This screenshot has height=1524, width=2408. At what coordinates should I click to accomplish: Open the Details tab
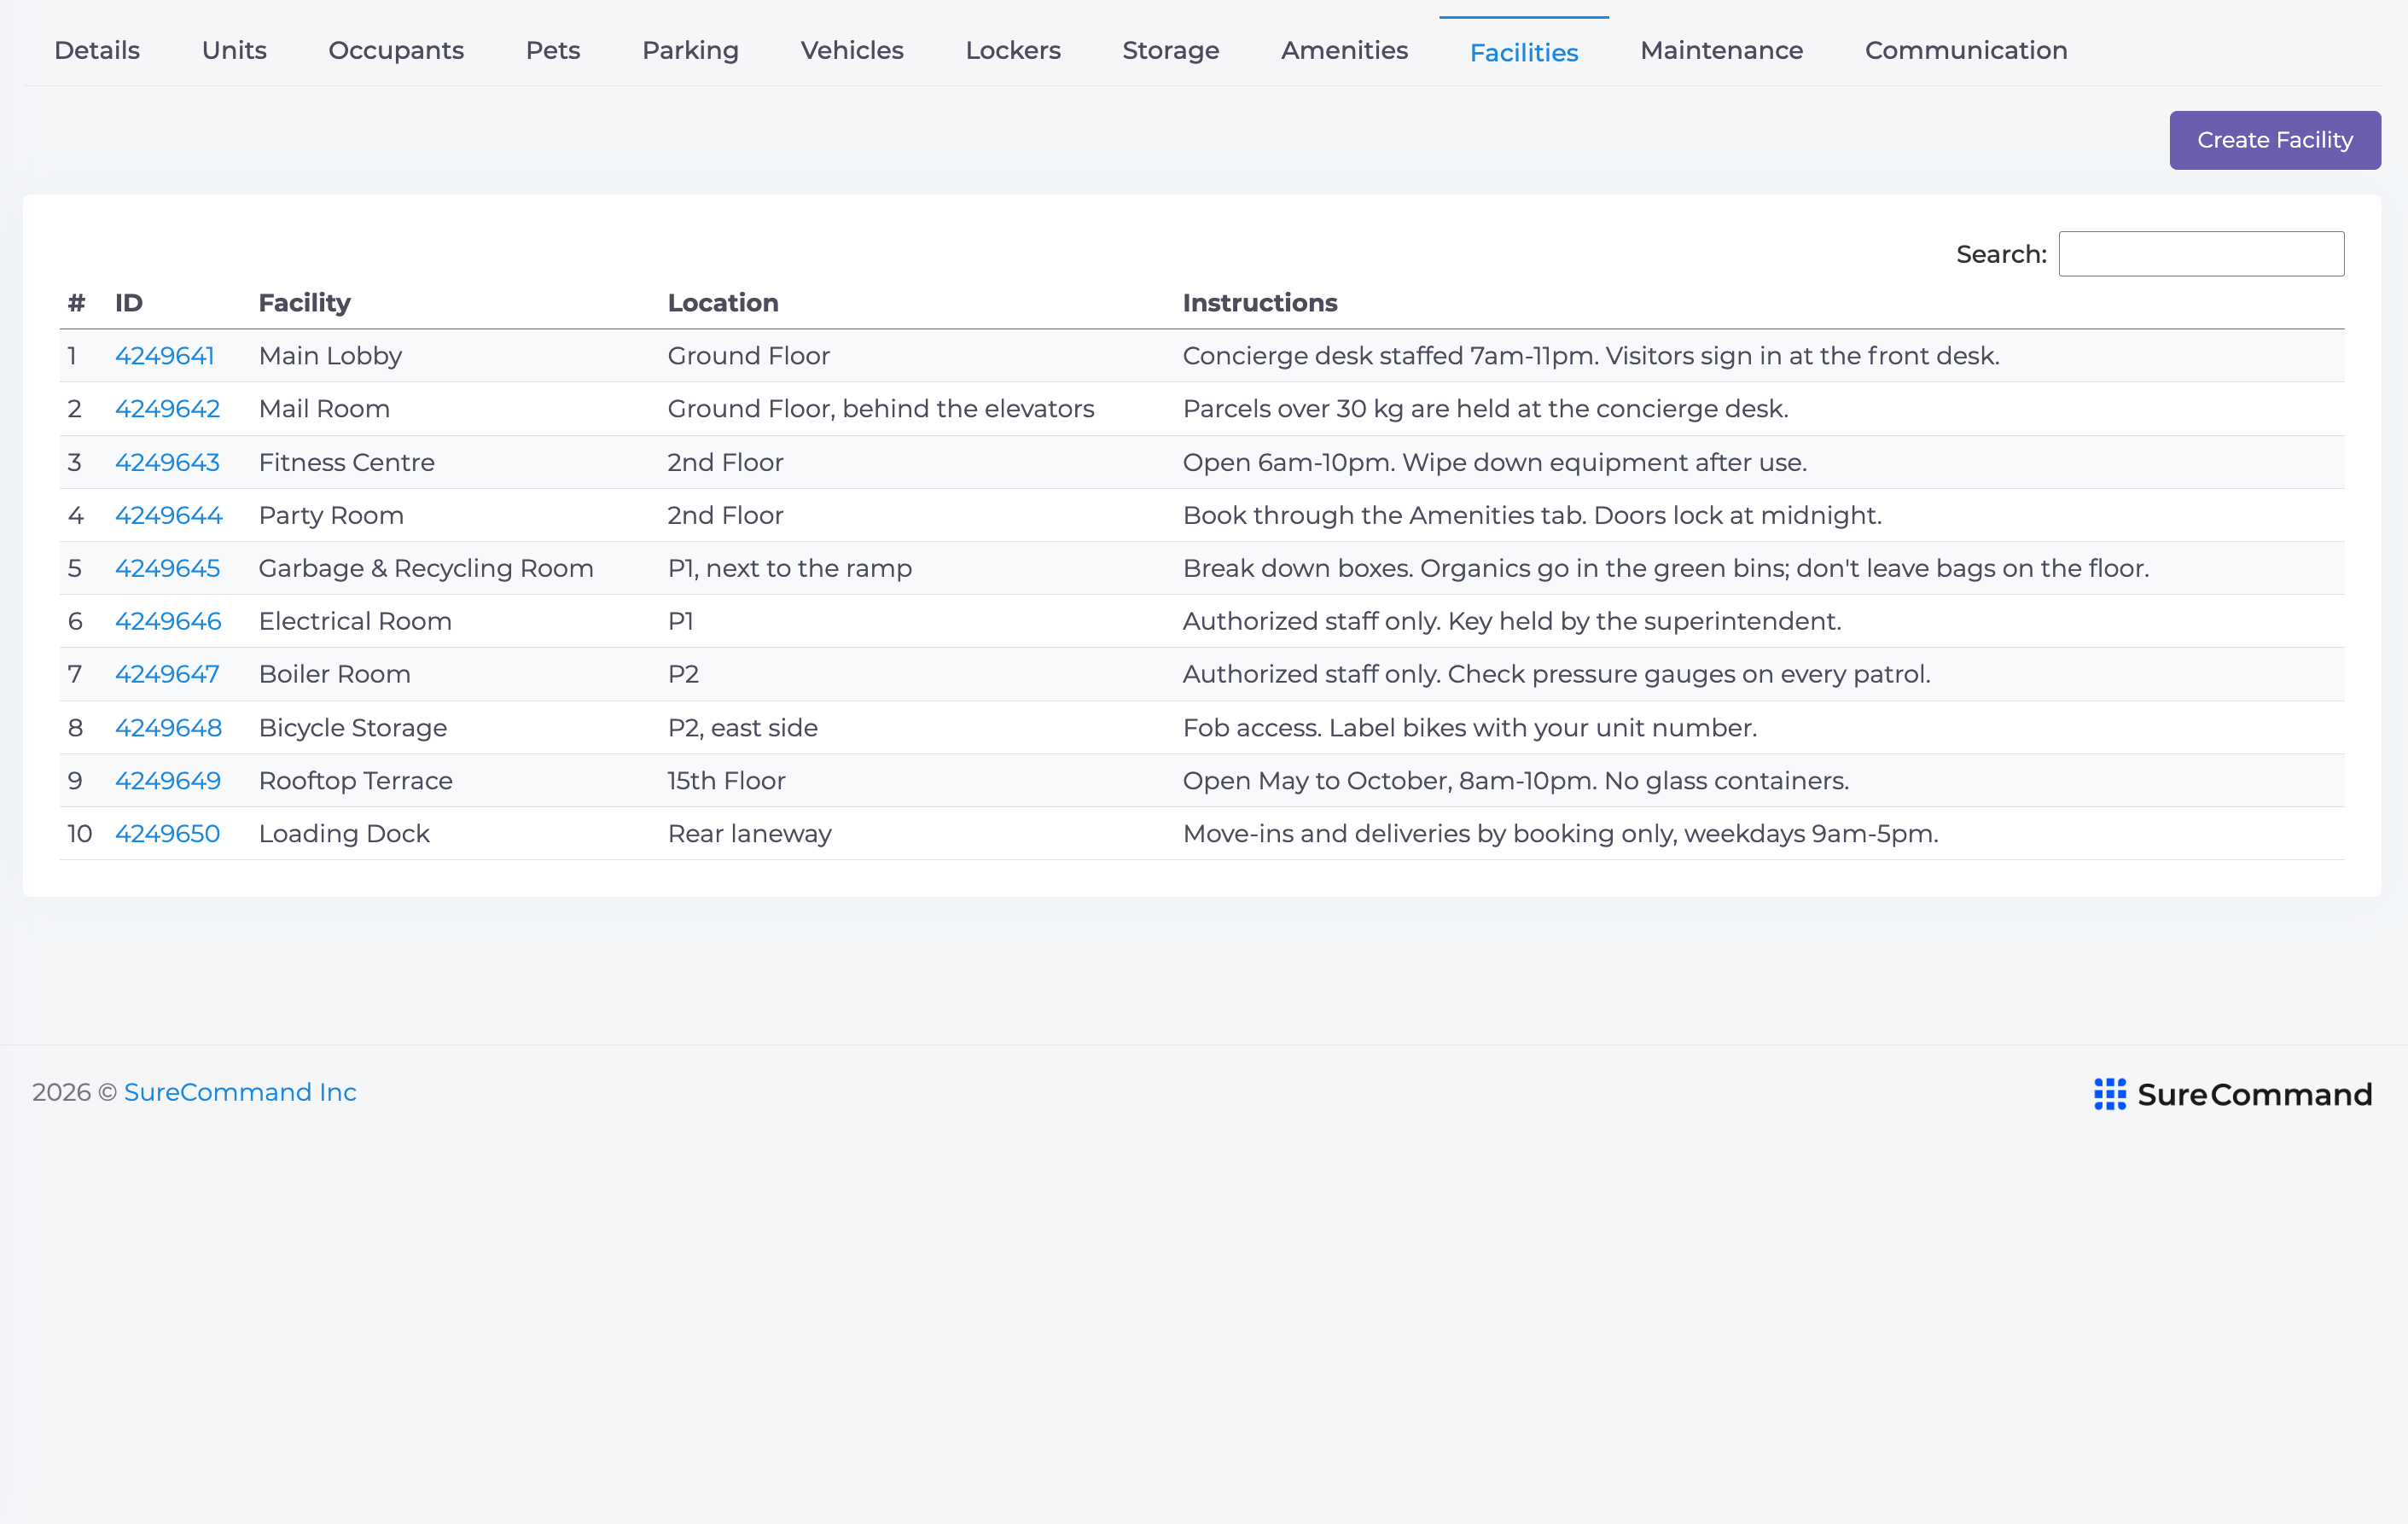pos(97,50)
